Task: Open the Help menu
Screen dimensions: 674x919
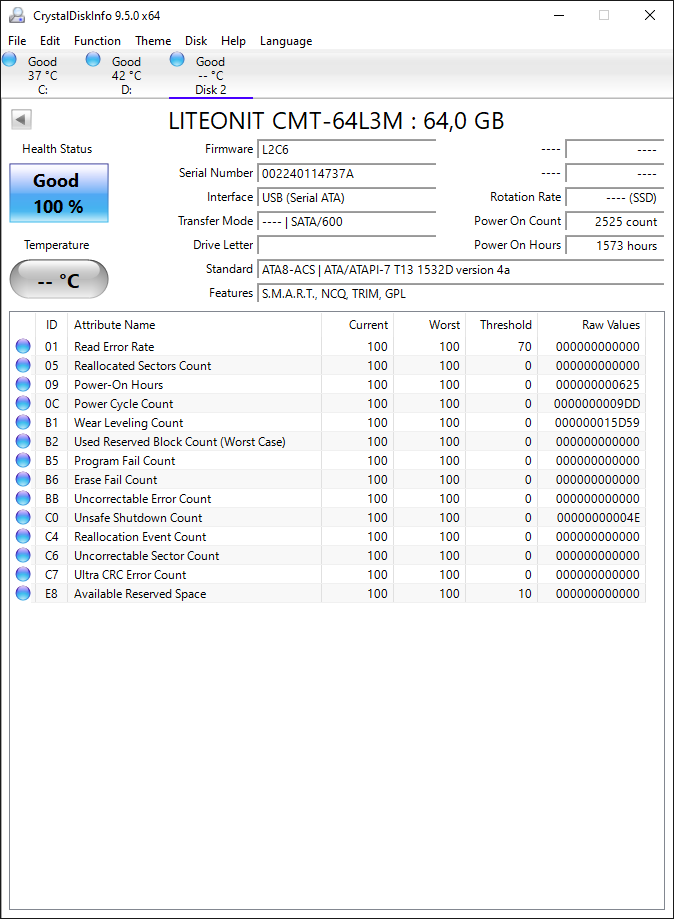Action: [233, 41]
